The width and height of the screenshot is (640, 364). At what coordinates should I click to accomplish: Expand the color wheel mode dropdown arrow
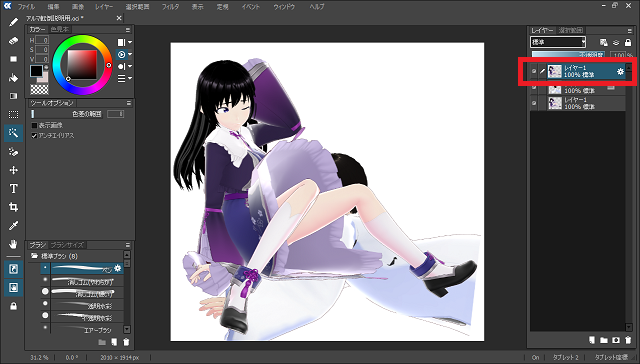(x=130, y=54)
